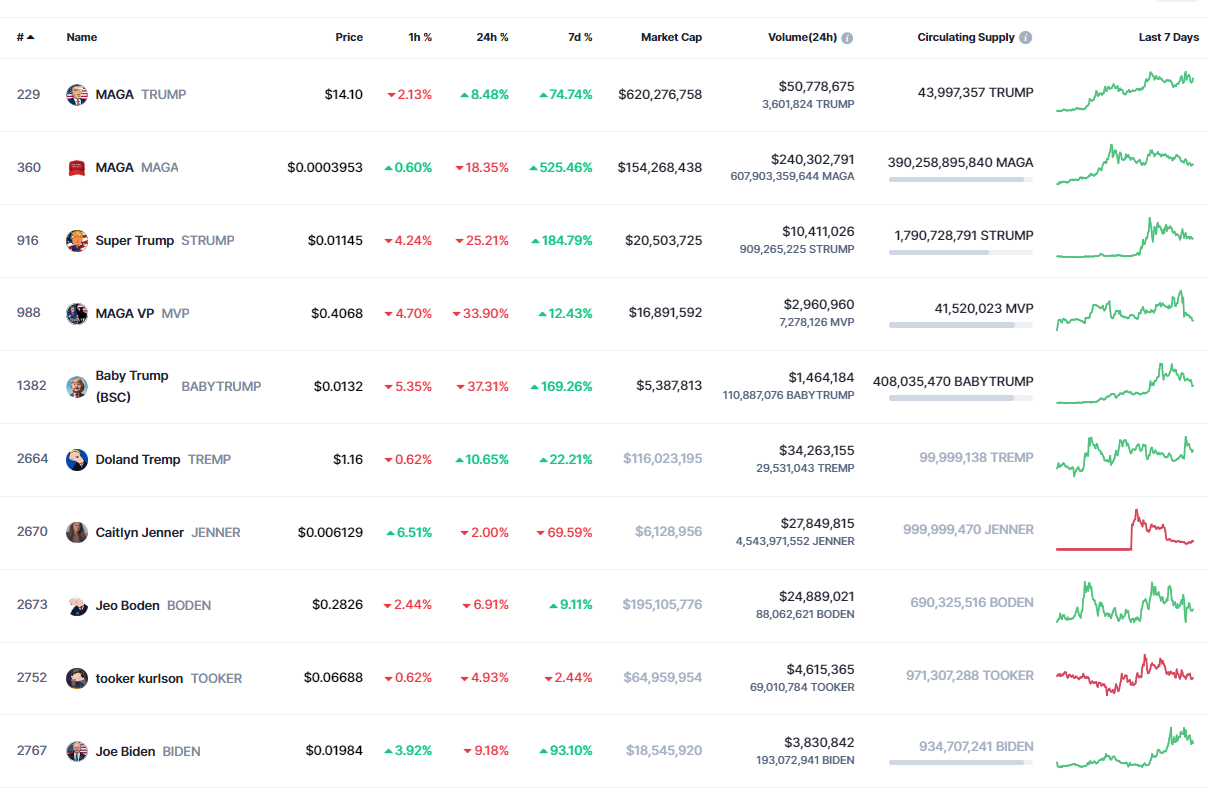Image resolution: width=1229 pixels, height=796 pixels.
Task: Open the Jeo Boden BODEN name link
Action: pos(153,606)
